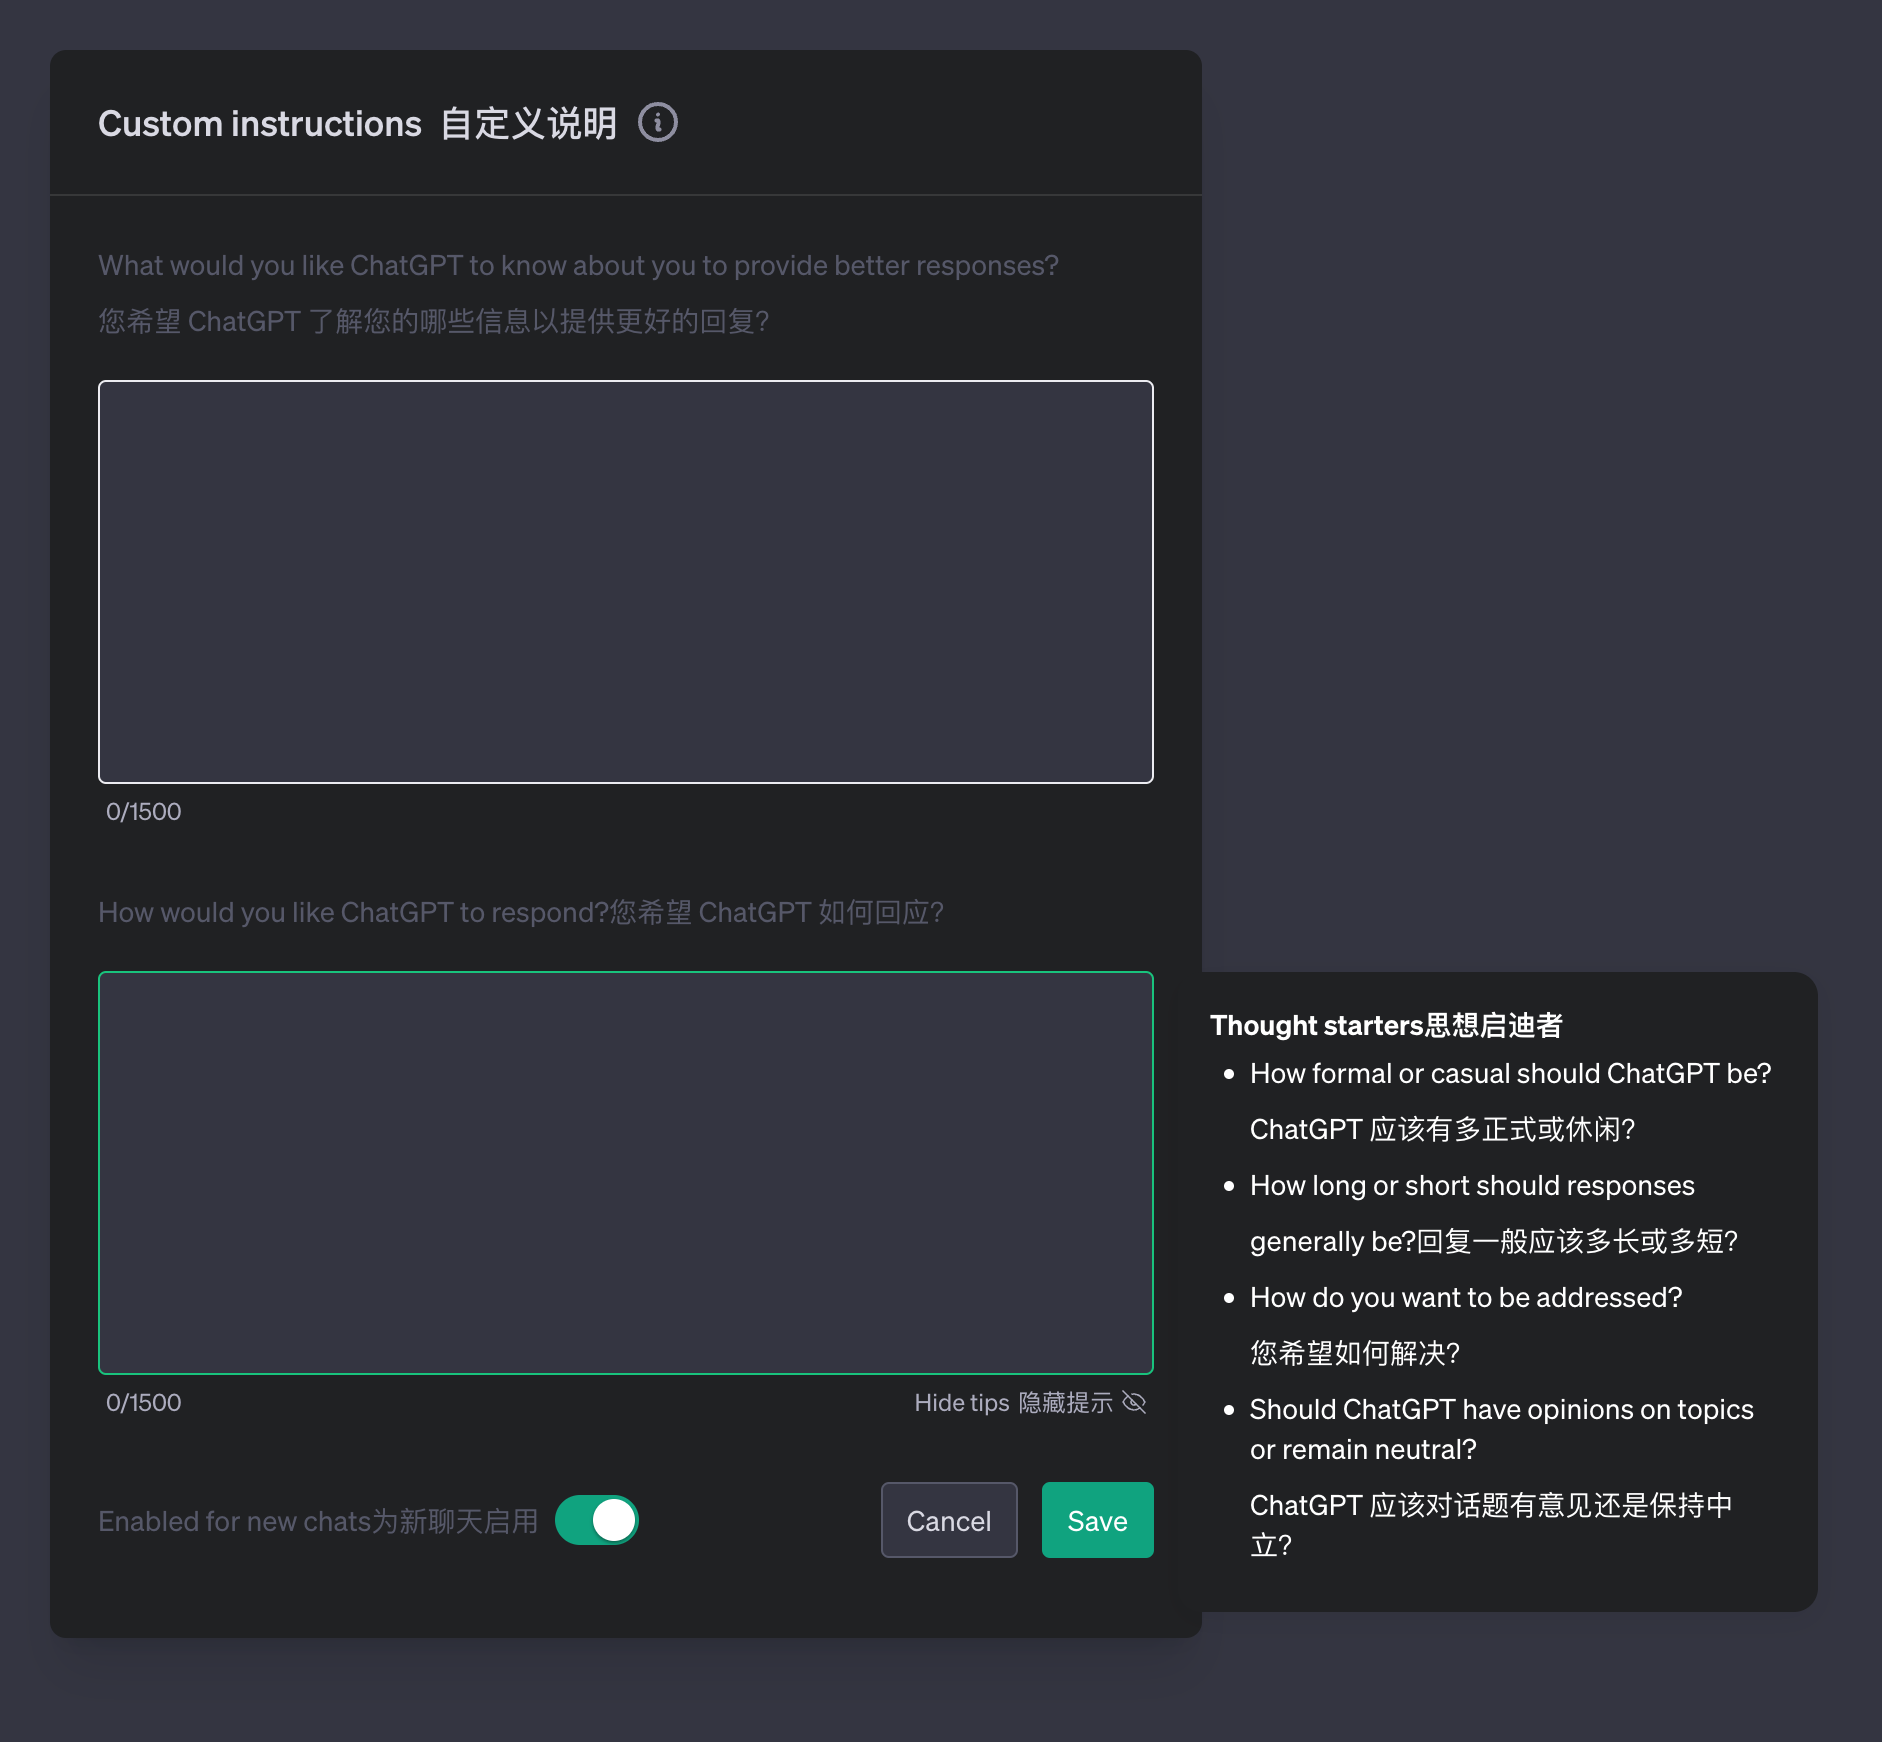This screenshot has height=1742, width=1882.
Task: Click the first text area's 0/1500 character counter
Action: 144,812
